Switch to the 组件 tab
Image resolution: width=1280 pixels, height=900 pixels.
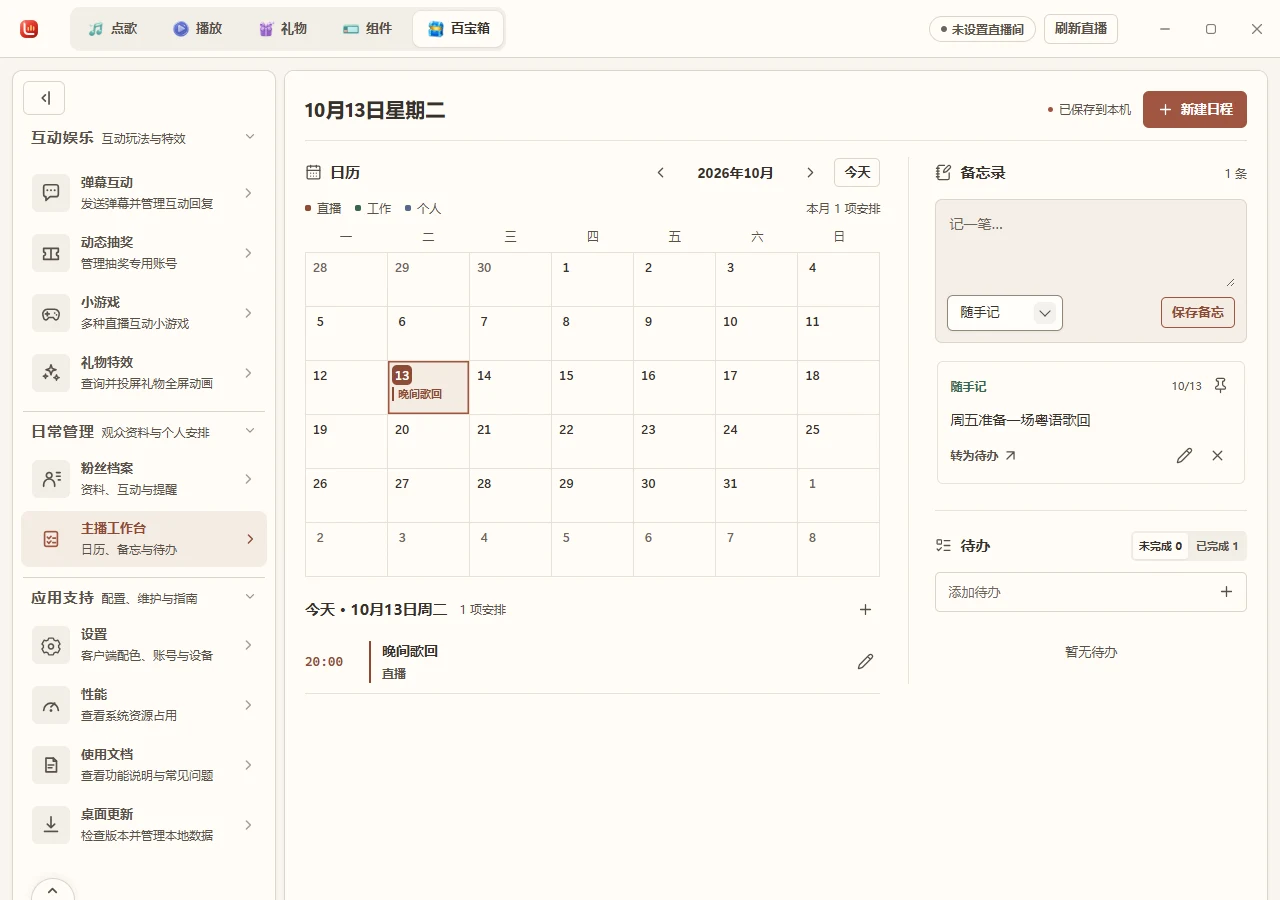[x=367, y=29]
